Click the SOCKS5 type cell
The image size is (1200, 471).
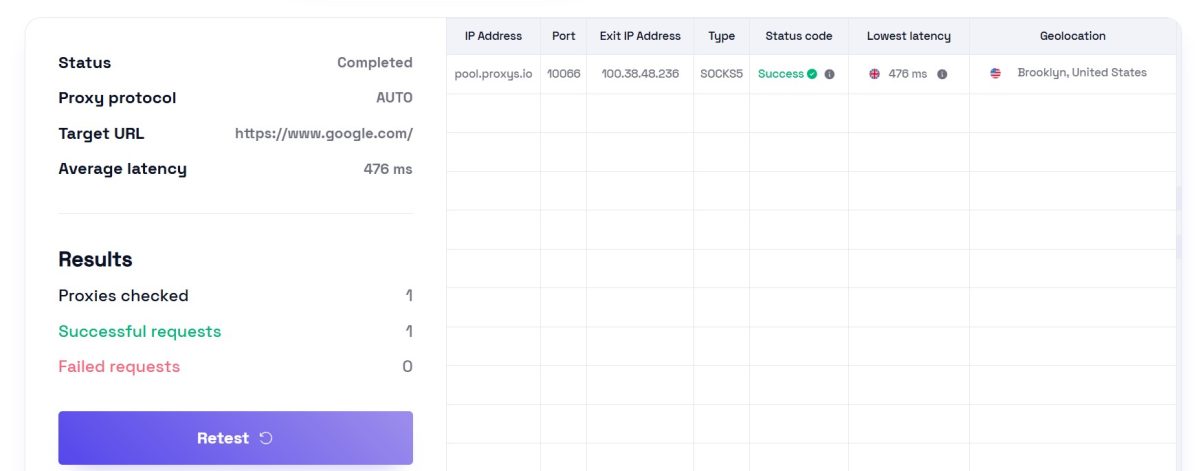tap(721, 74)
